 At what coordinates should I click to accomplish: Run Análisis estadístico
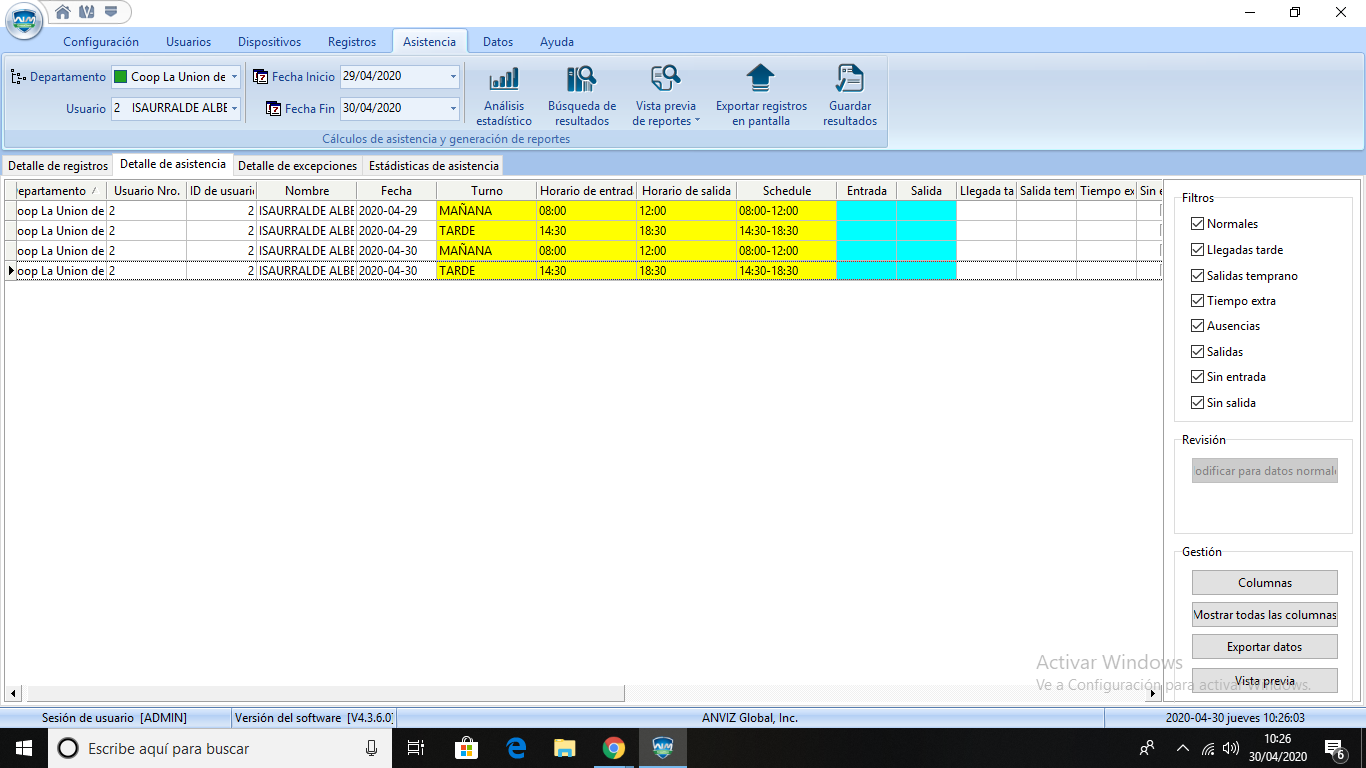[504, 96]
